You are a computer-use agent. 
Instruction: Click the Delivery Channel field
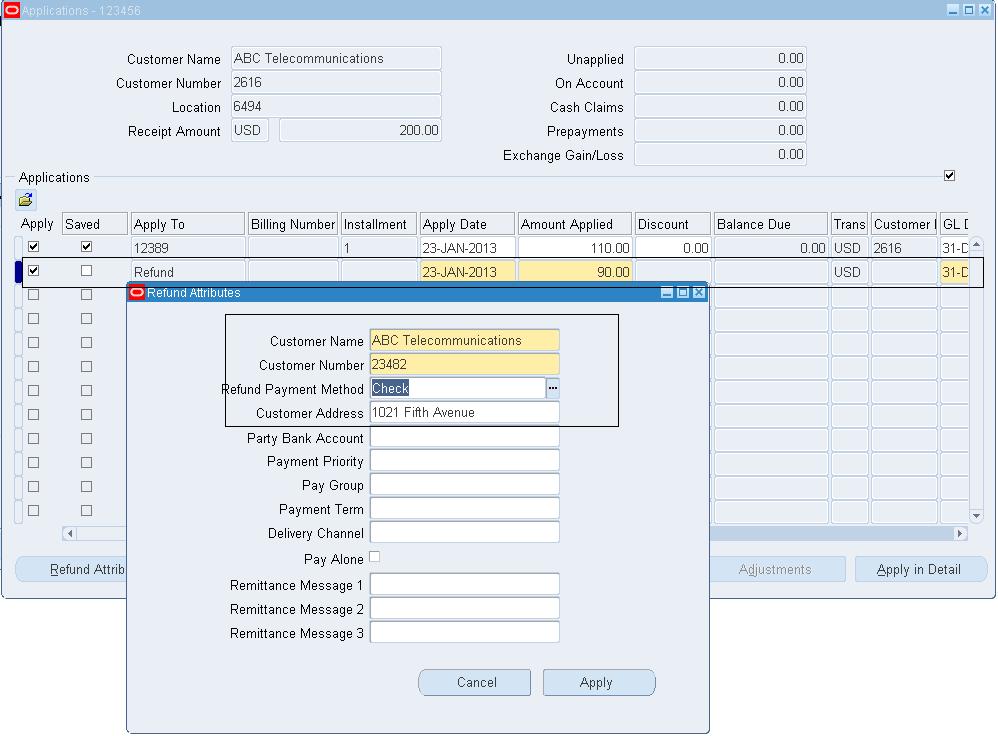(x=463, y=532)
